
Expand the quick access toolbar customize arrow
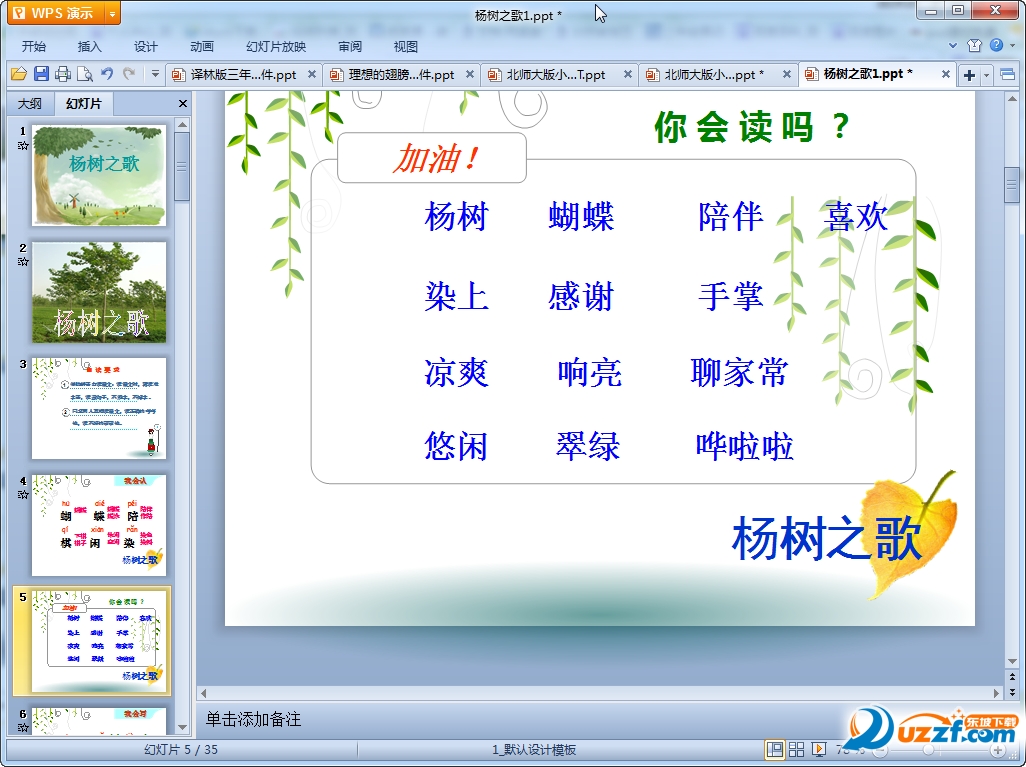[155, 74]
